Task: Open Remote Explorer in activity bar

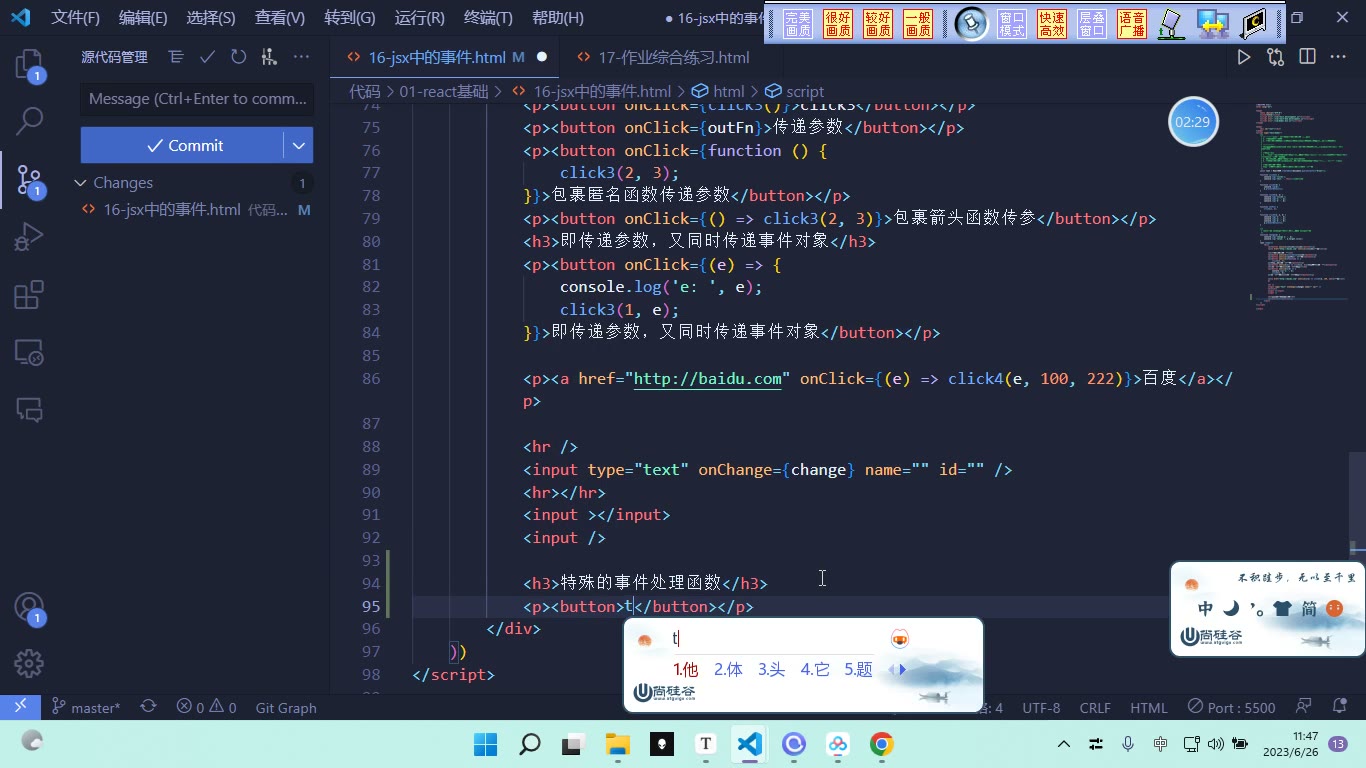Action: (29, 352)
